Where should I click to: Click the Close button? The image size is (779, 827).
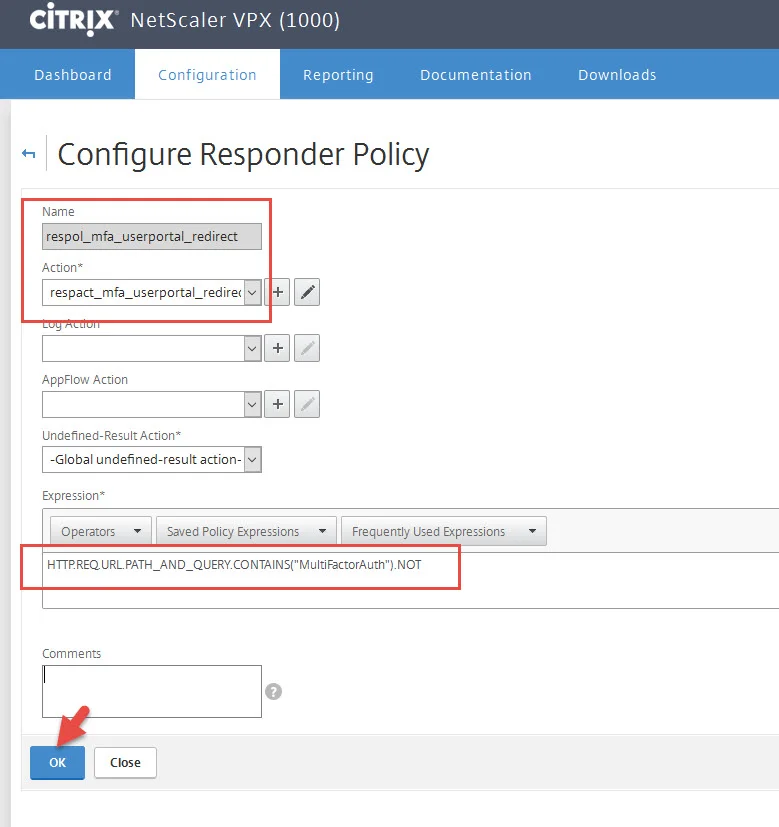(125, 762)
